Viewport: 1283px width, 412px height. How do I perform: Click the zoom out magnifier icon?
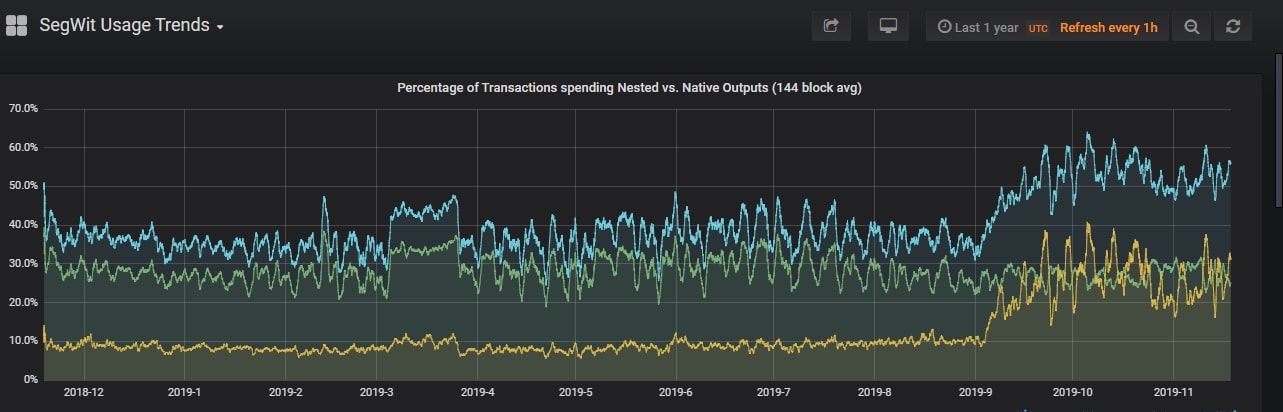click(1191, 27)
